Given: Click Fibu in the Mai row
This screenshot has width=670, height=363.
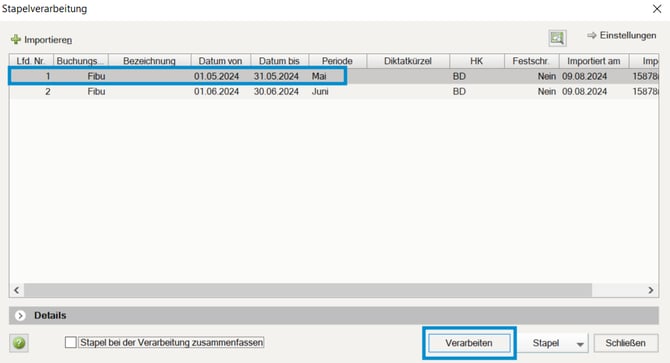Looking at the screenshot, I should (96, 76).
